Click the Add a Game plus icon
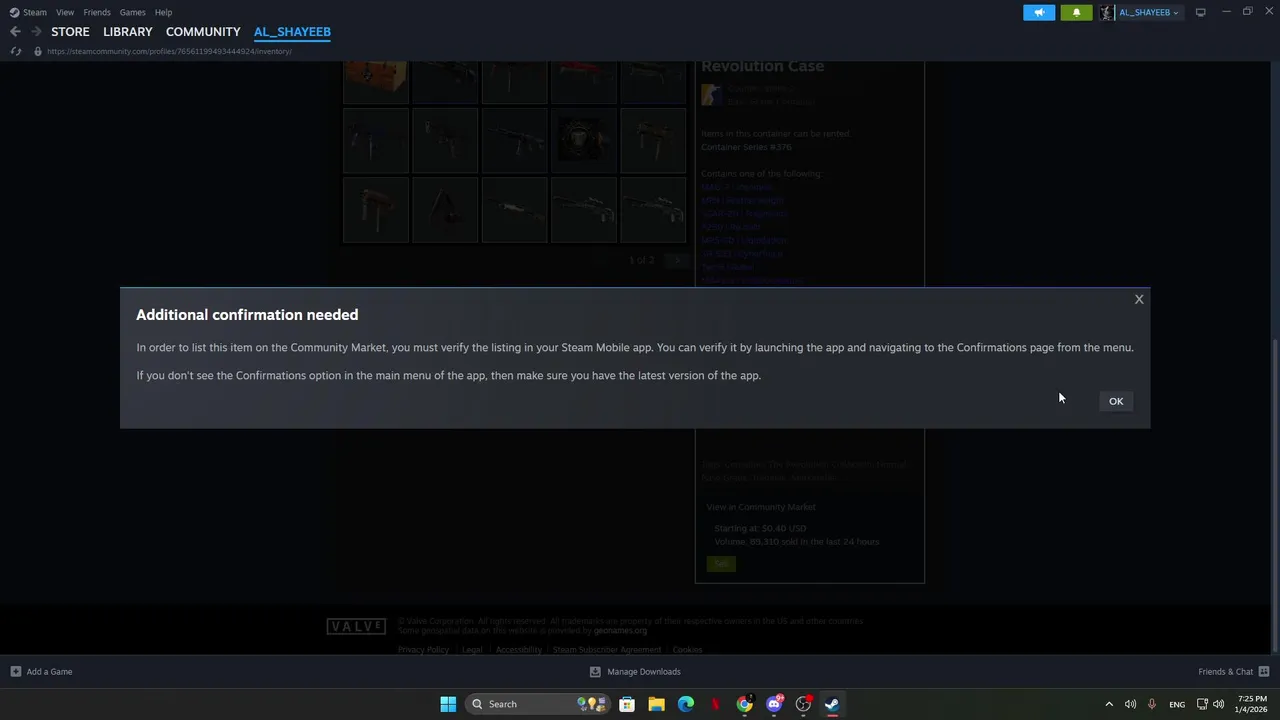1280x720 pixels. [16, 672]
